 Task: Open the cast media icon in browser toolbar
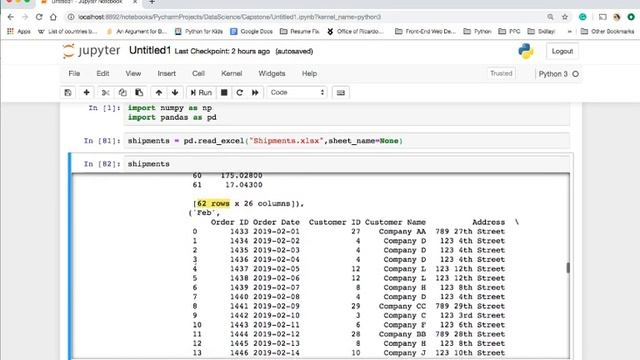[x=602, y=17]
